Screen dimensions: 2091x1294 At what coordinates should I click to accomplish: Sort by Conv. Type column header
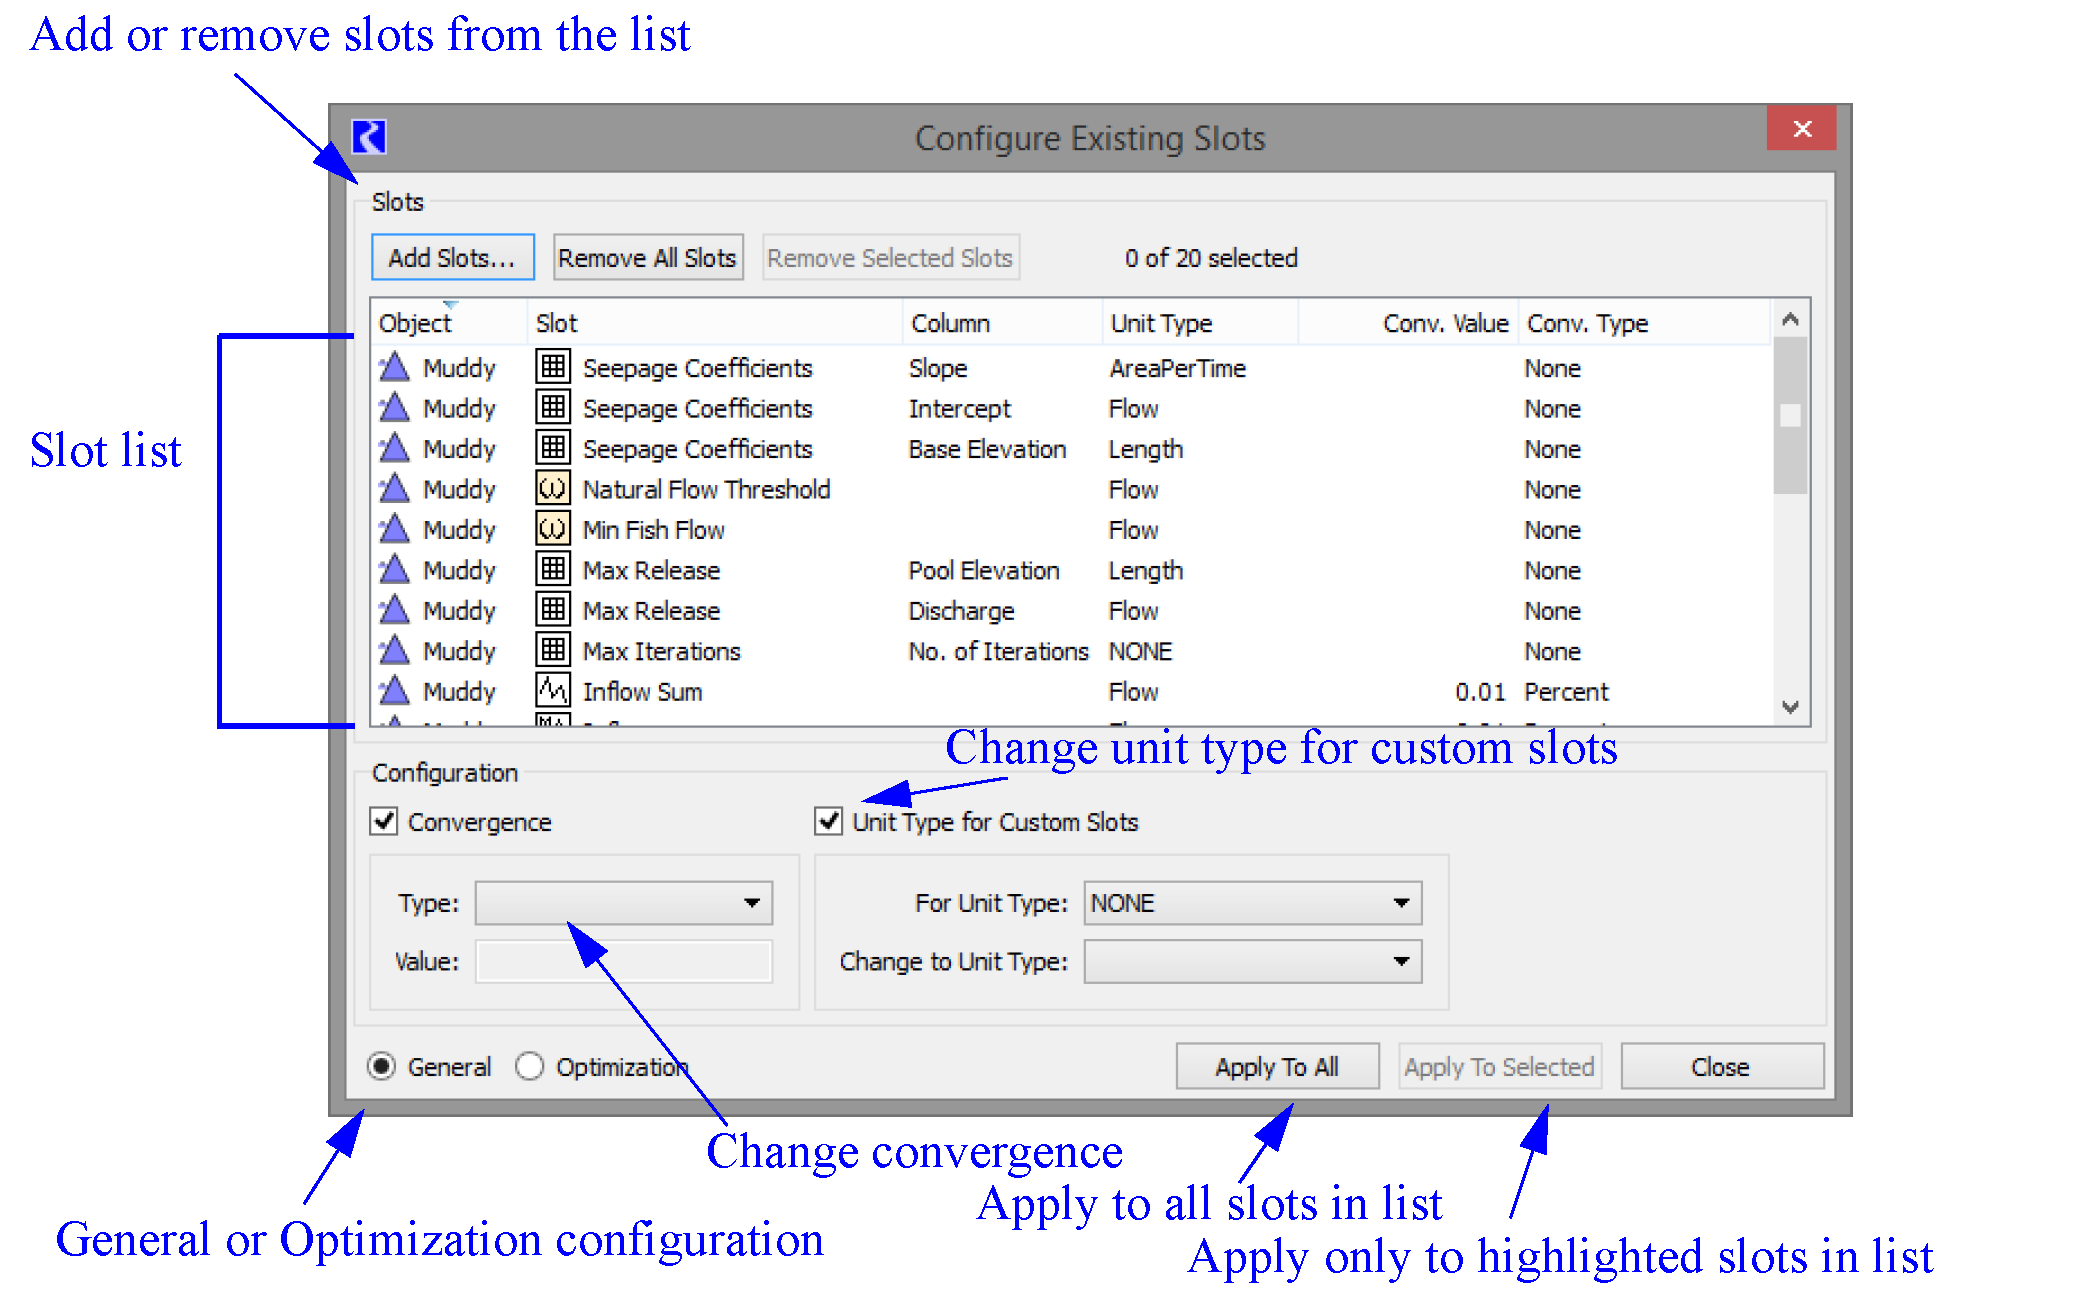tap(1645, 322)
